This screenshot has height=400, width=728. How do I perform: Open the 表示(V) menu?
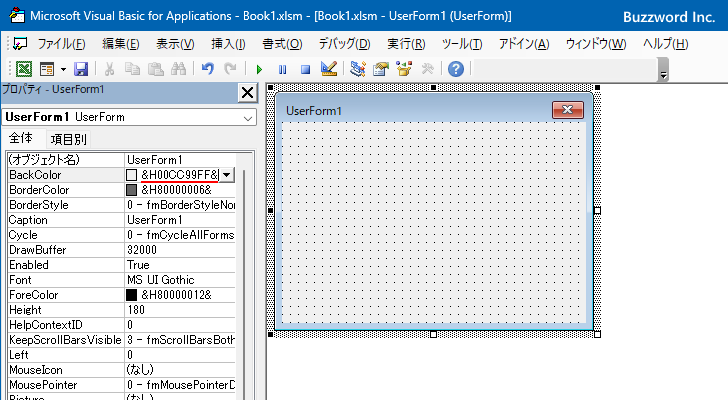pos(175,44)
